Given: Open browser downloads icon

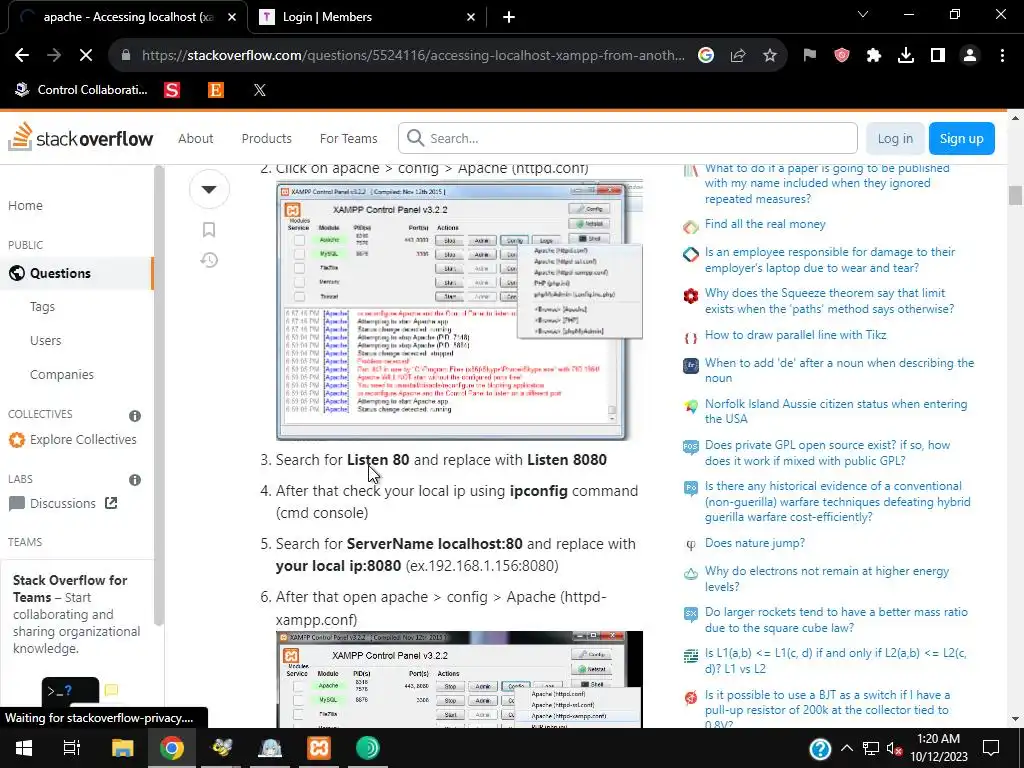Looking at the screenshot, I should pos(906,56).
